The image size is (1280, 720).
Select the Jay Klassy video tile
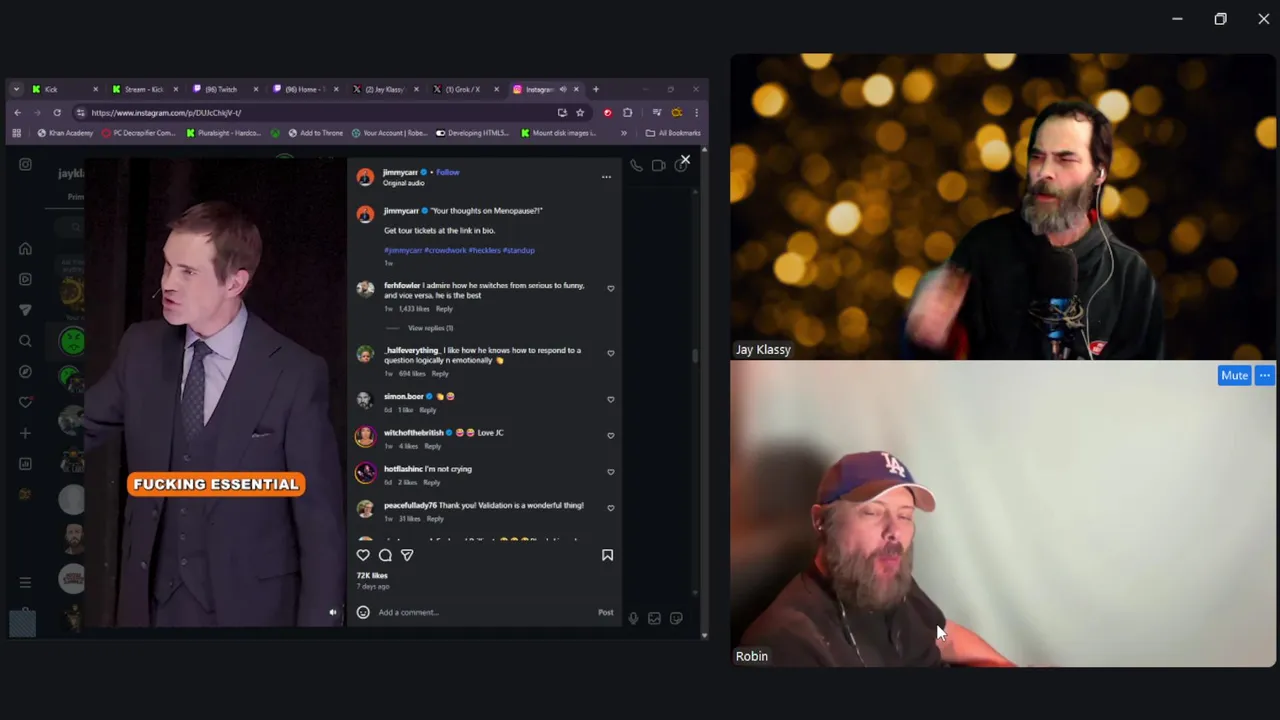click(1003, 207)
